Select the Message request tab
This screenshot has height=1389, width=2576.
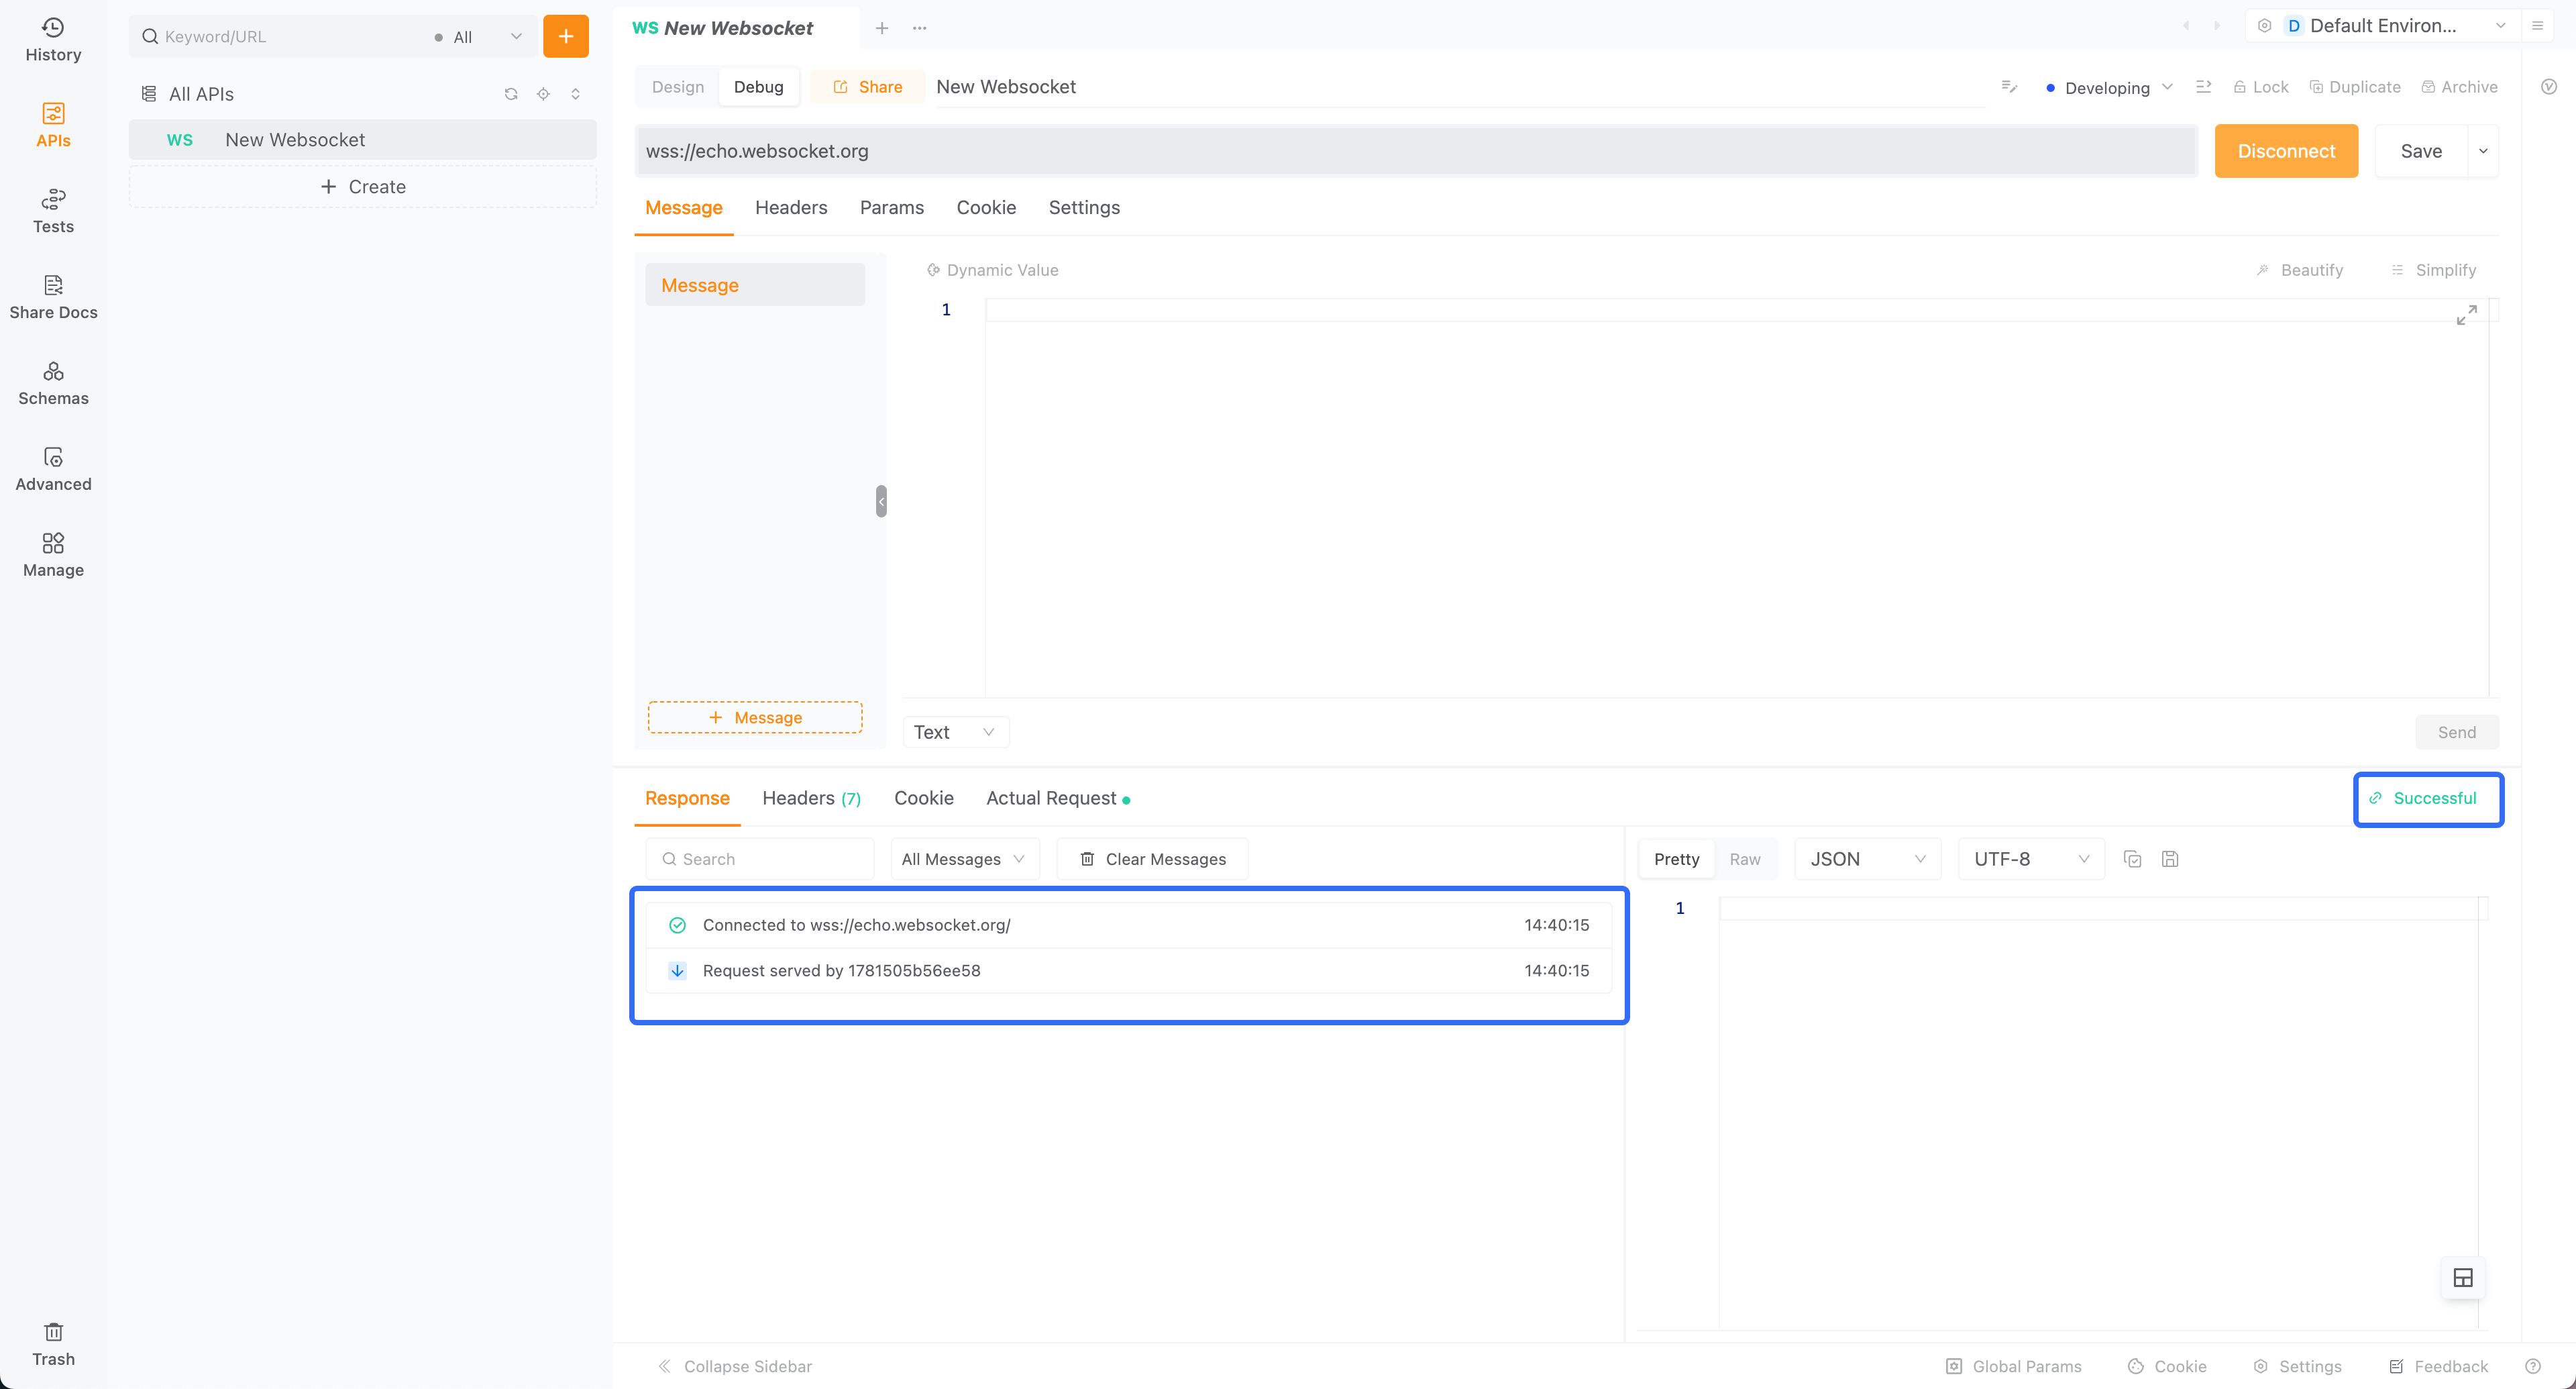[x=684, y=208]
